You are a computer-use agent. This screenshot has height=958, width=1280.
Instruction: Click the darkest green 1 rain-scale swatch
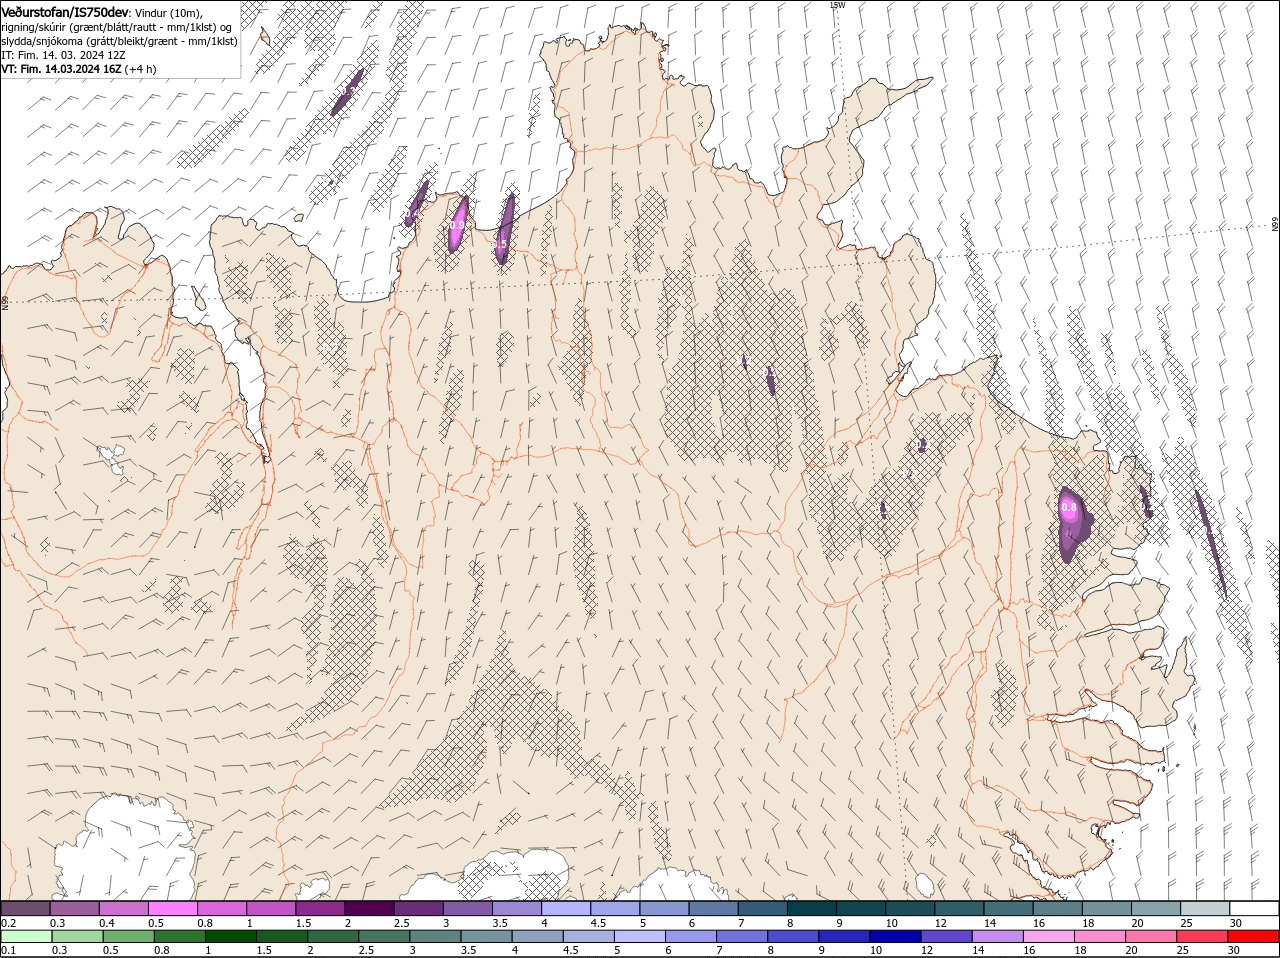(x=230, y=937)
